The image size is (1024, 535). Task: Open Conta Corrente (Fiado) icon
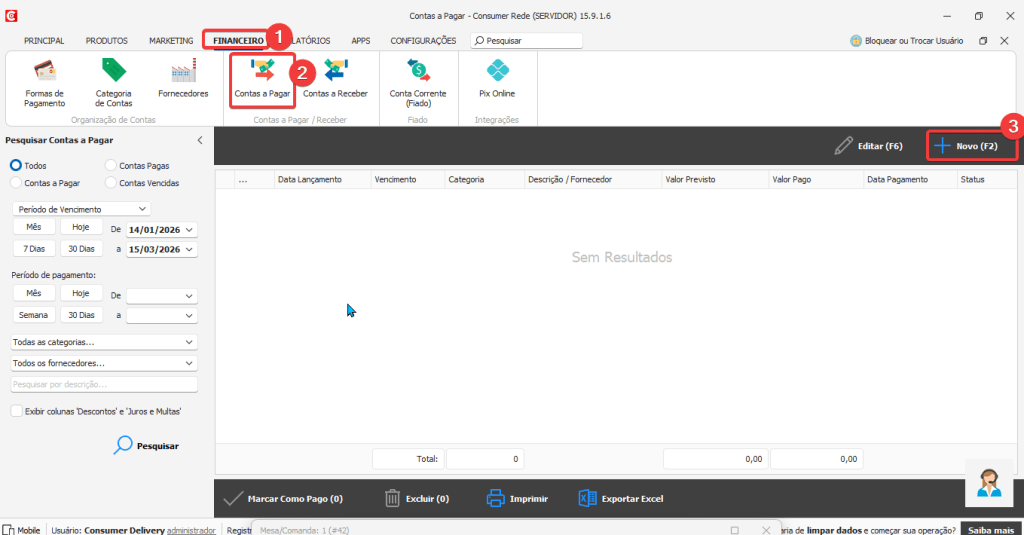418,72
